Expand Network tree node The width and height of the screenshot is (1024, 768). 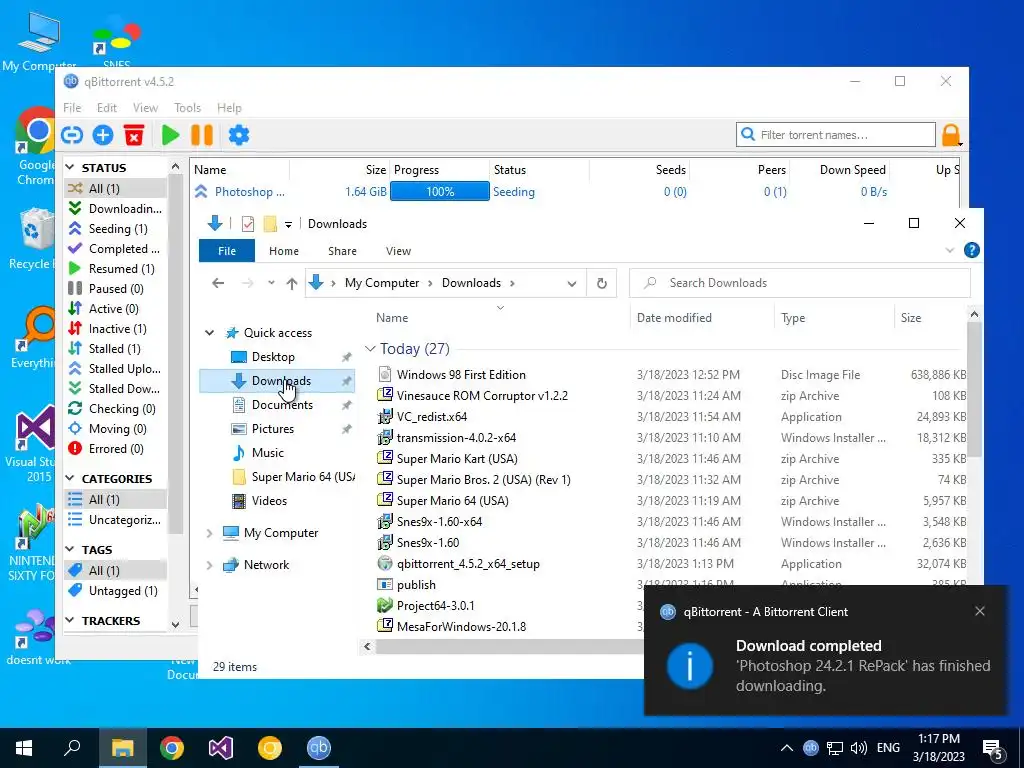210,565
